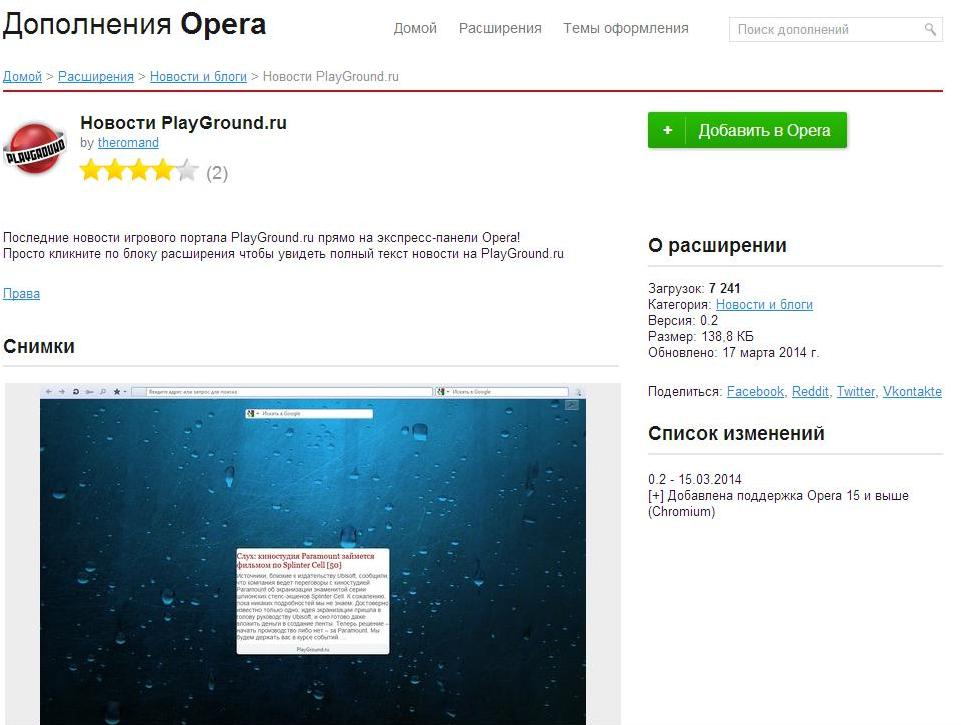961x725 pixels.
Task: Enlarge the extension screenshot thumbnail
Action: click(313, 554)
